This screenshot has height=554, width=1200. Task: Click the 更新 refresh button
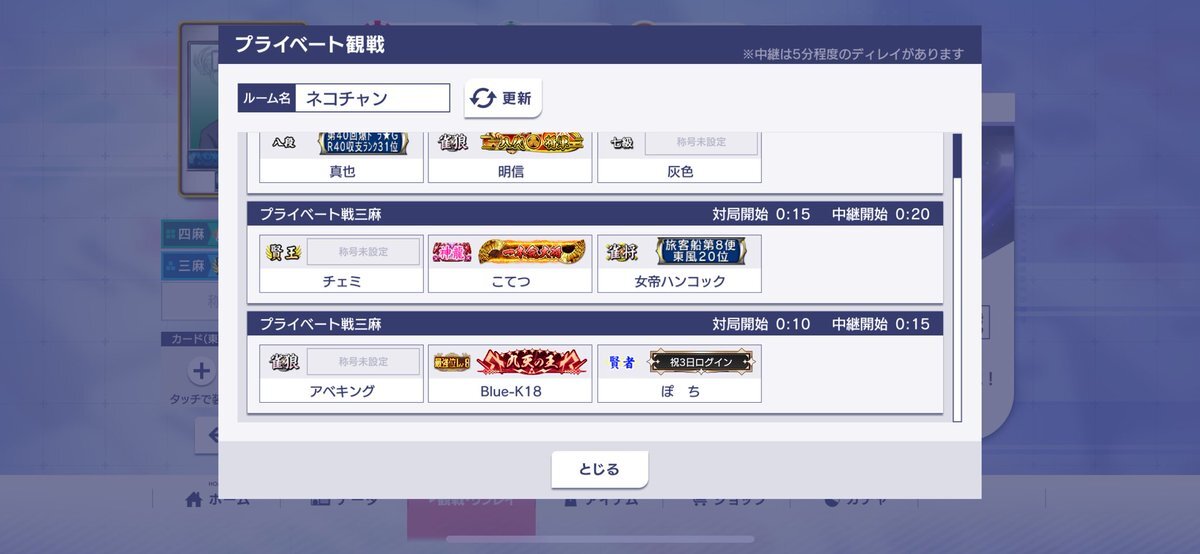coord(503,98)
